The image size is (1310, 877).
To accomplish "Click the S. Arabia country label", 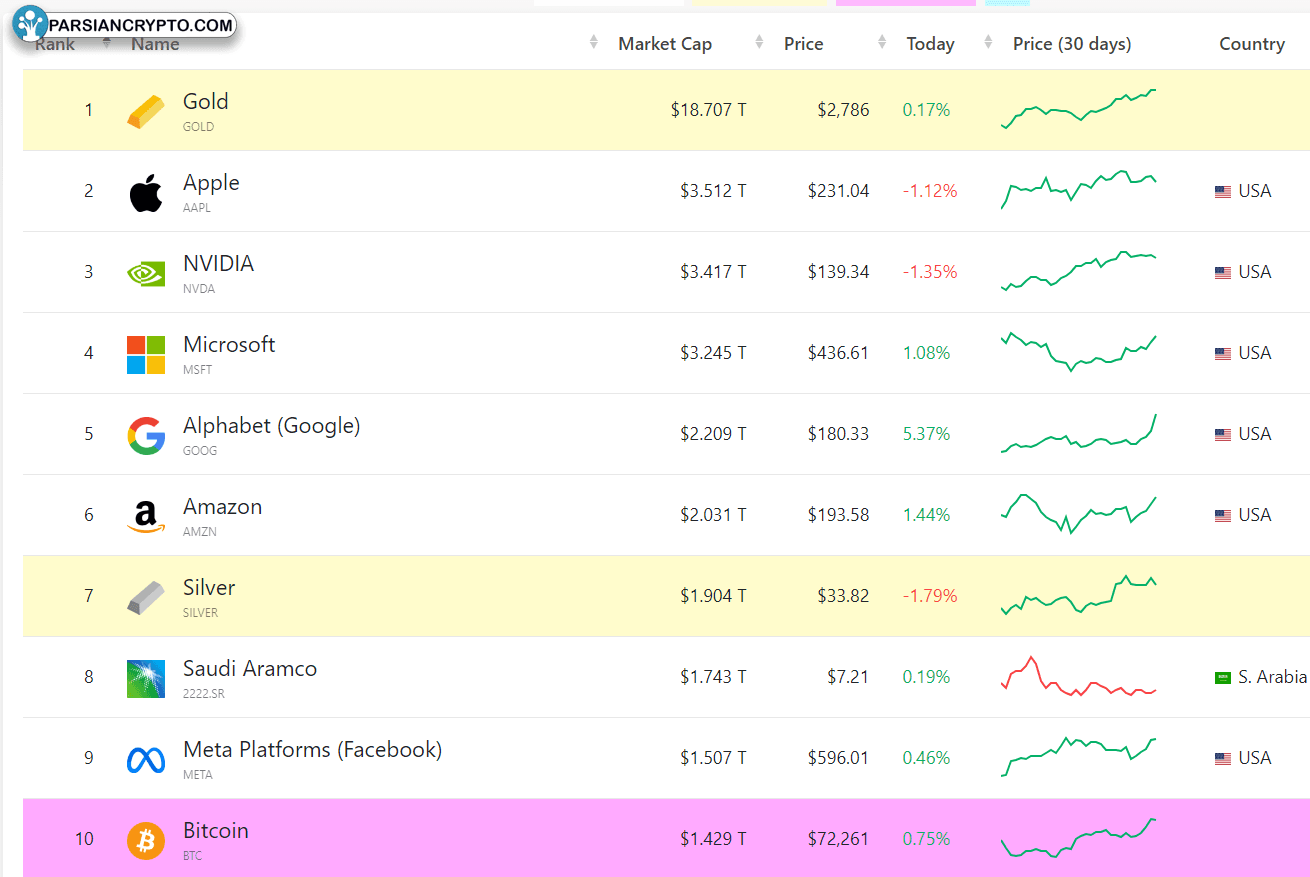I will (1272, 677).
